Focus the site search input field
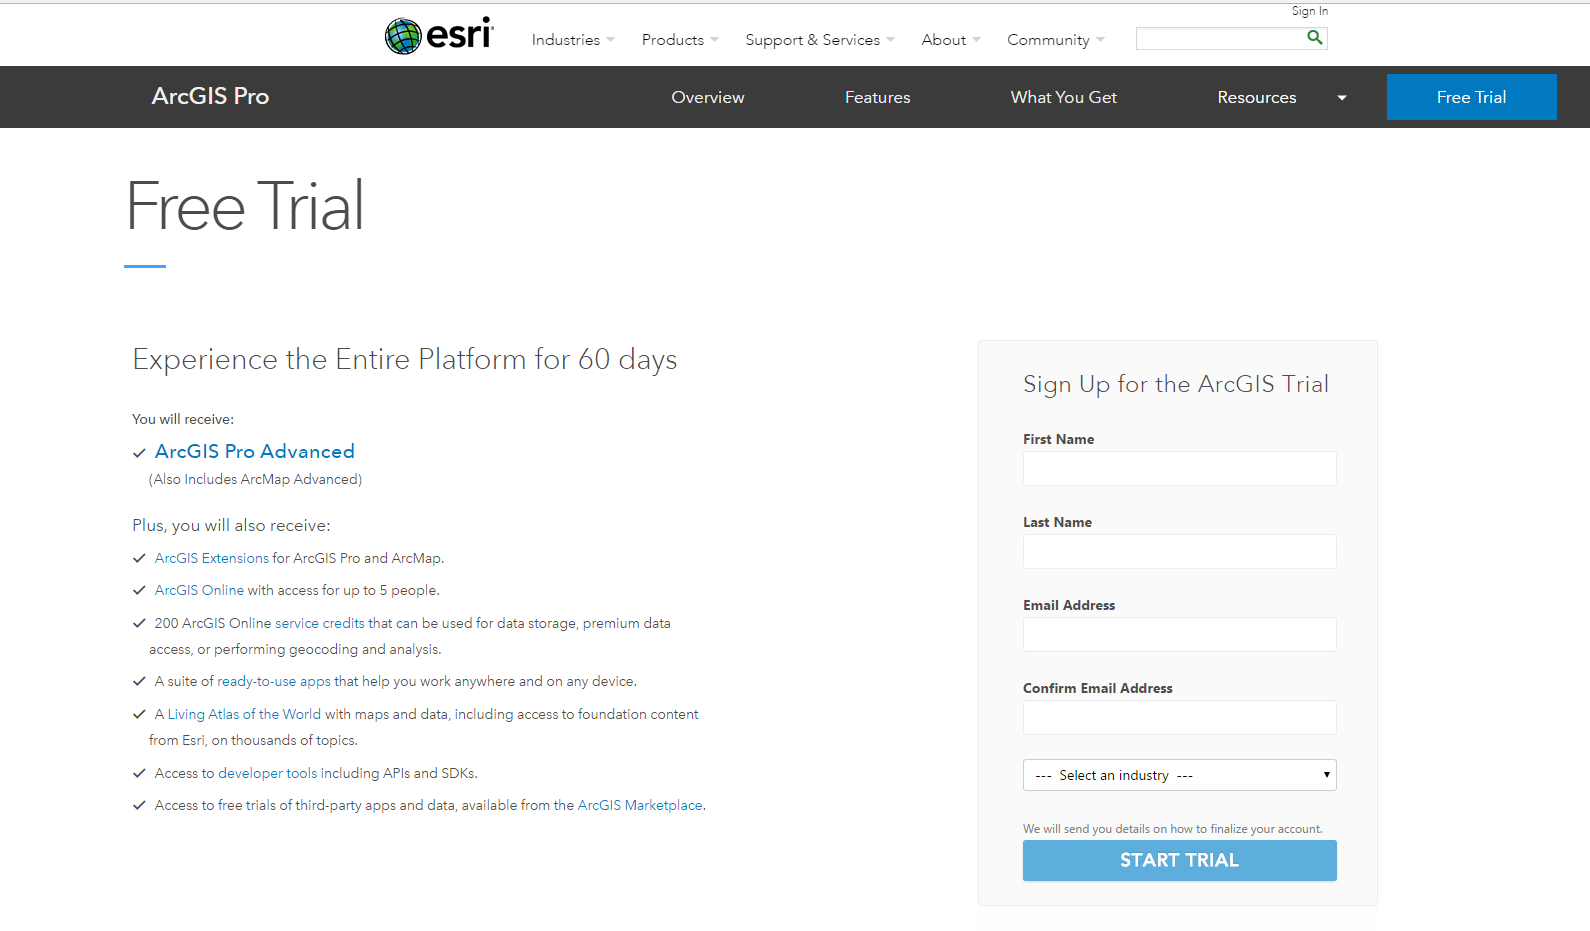The width and height of the screenshot is (1590, 931). 1220,38
